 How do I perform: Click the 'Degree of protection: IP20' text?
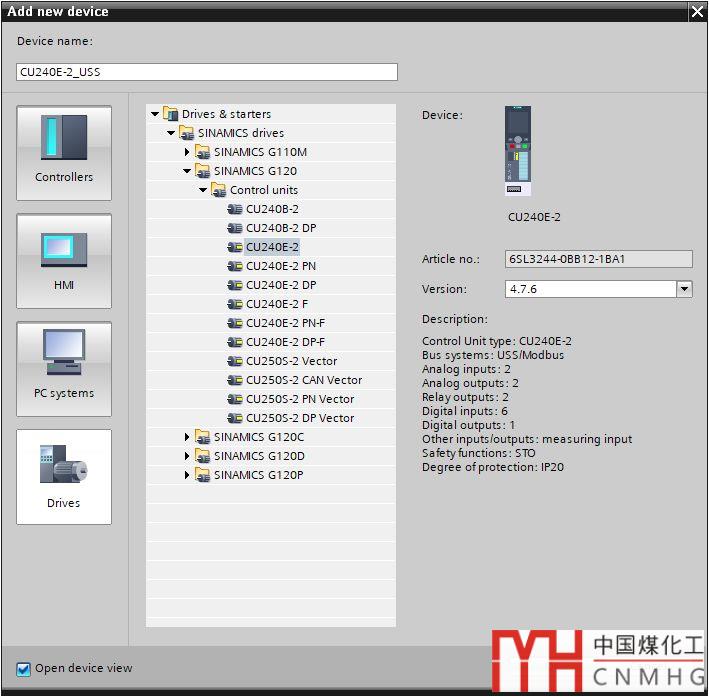(493, 467)
